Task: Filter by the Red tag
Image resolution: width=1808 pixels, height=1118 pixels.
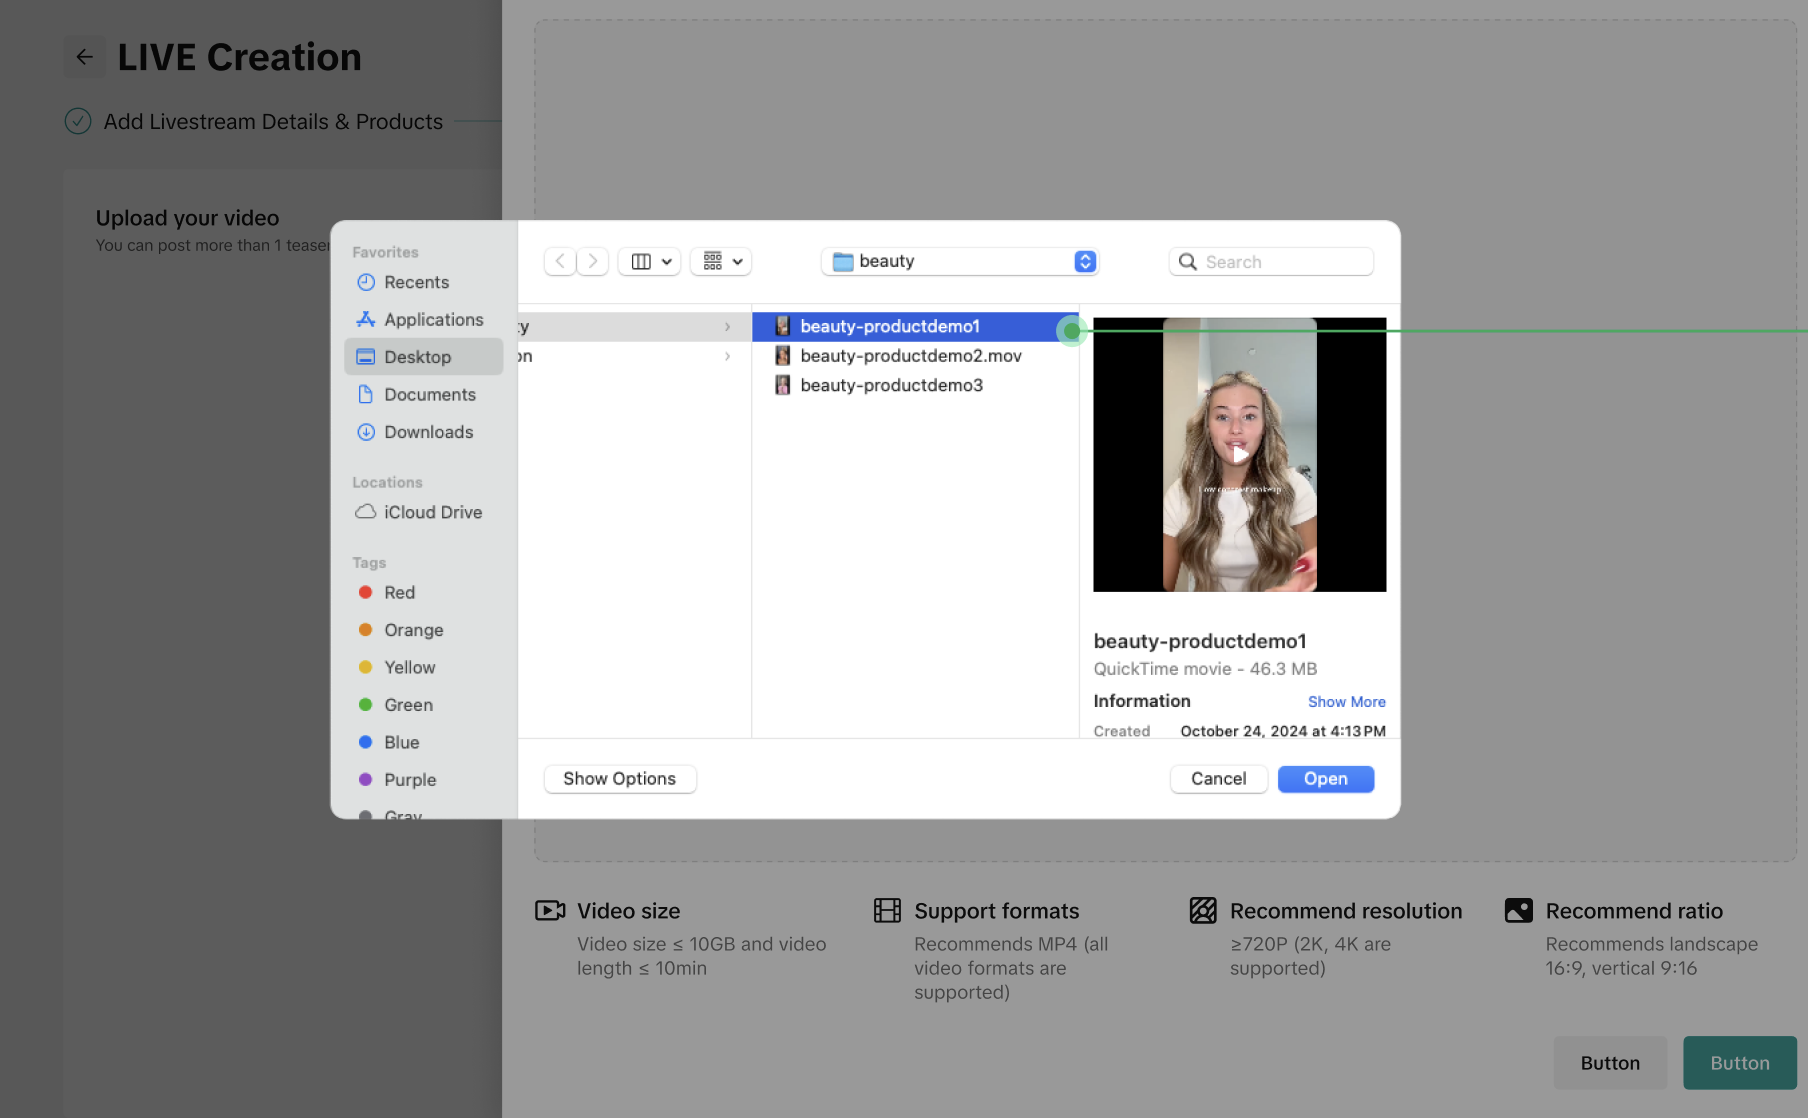Action: coord(399,593)
